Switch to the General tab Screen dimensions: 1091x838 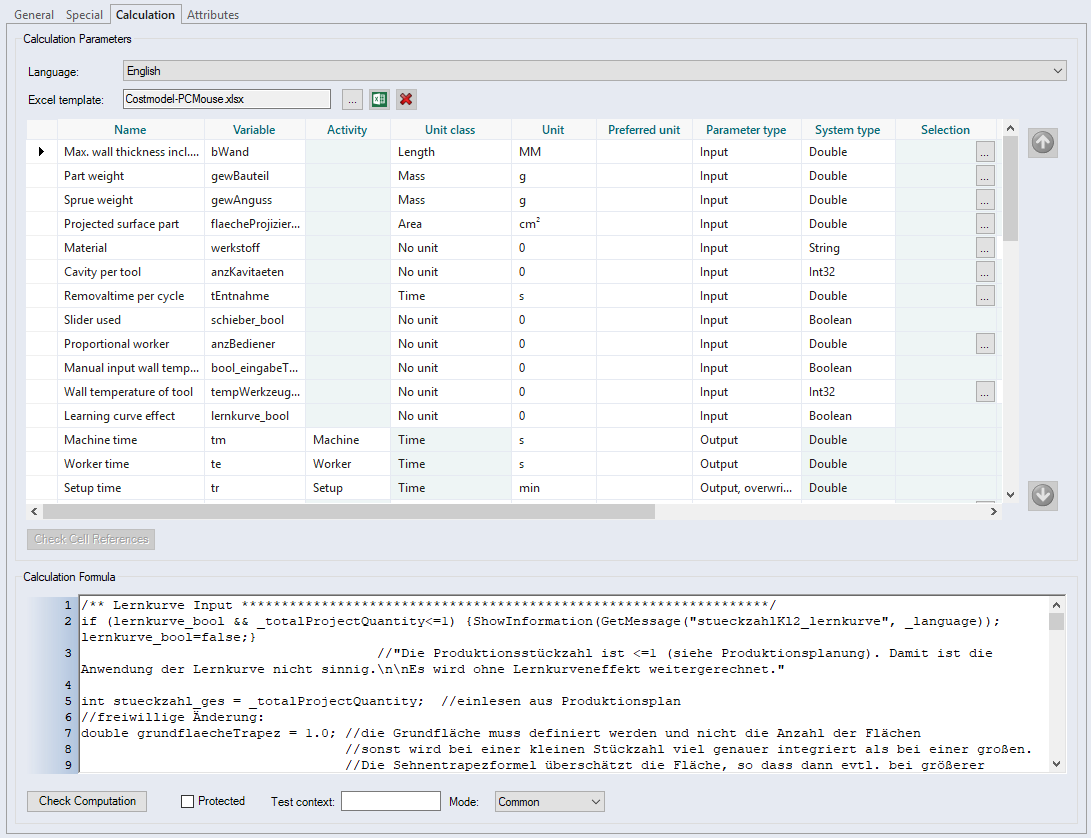[34, 15]
